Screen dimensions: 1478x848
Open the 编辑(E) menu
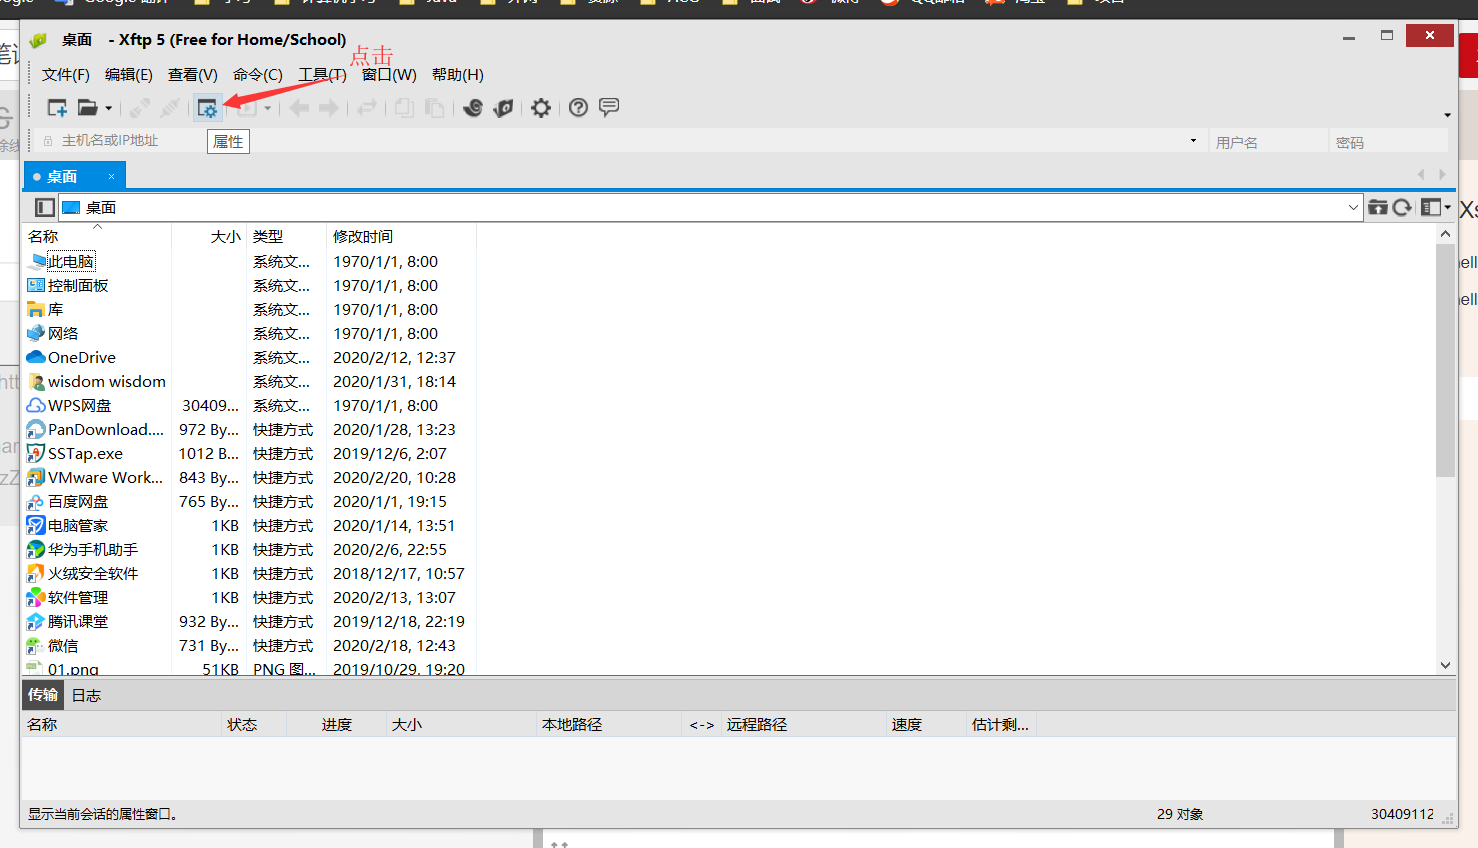click(x=129, y=75)
